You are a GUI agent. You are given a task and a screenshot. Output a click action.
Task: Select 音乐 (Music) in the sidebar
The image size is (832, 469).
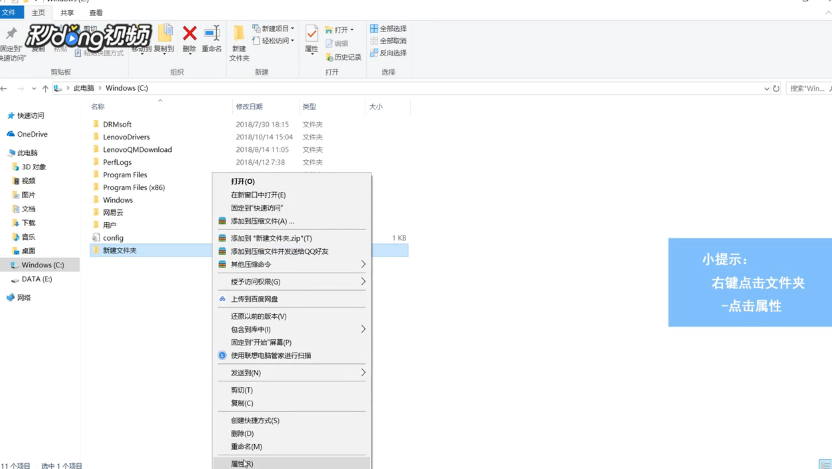point(24,237)
